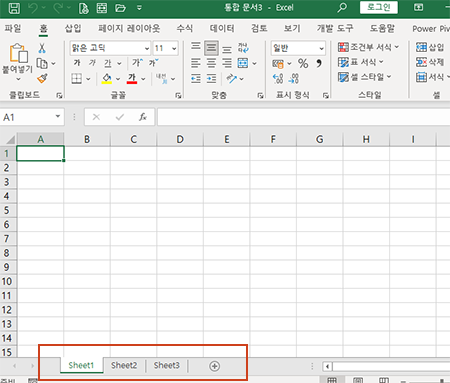Image resolution: width=450 pixels, height=383 pixels.
Task: Toggle bold formatting (가)
Action: pos(77,63)
